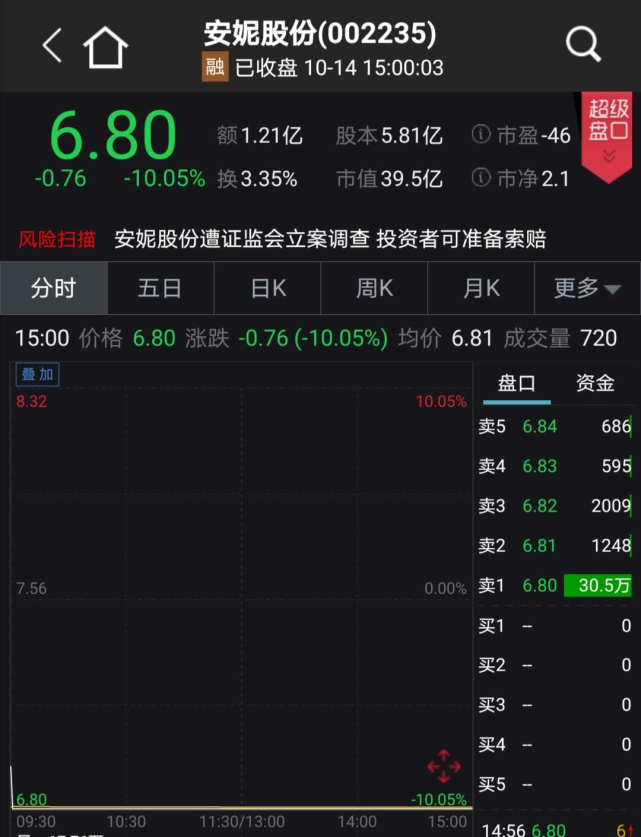
Task: Switch to the 周K tab
Action: coord(374,288)
